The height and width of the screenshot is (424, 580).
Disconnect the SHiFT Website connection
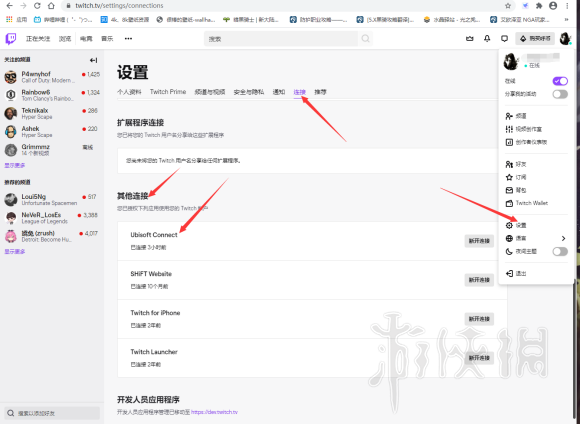coord(479,280)
